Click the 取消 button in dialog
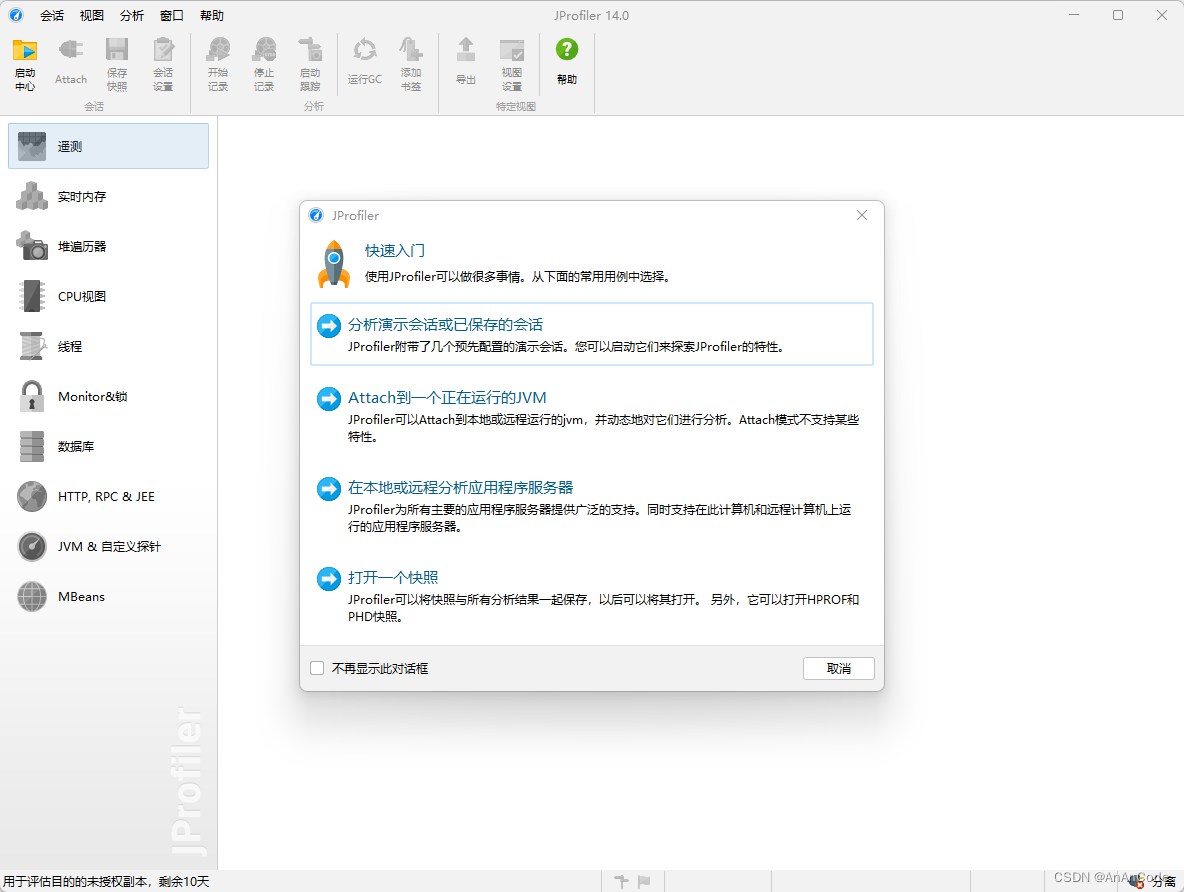 click(x=838, y=668)
